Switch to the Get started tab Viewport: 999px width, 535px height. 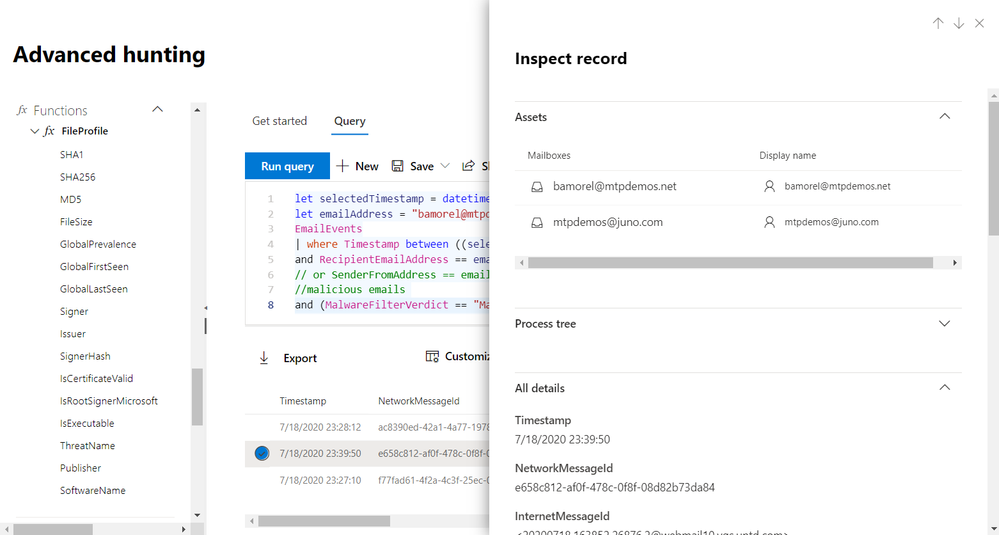coord(279,121)
